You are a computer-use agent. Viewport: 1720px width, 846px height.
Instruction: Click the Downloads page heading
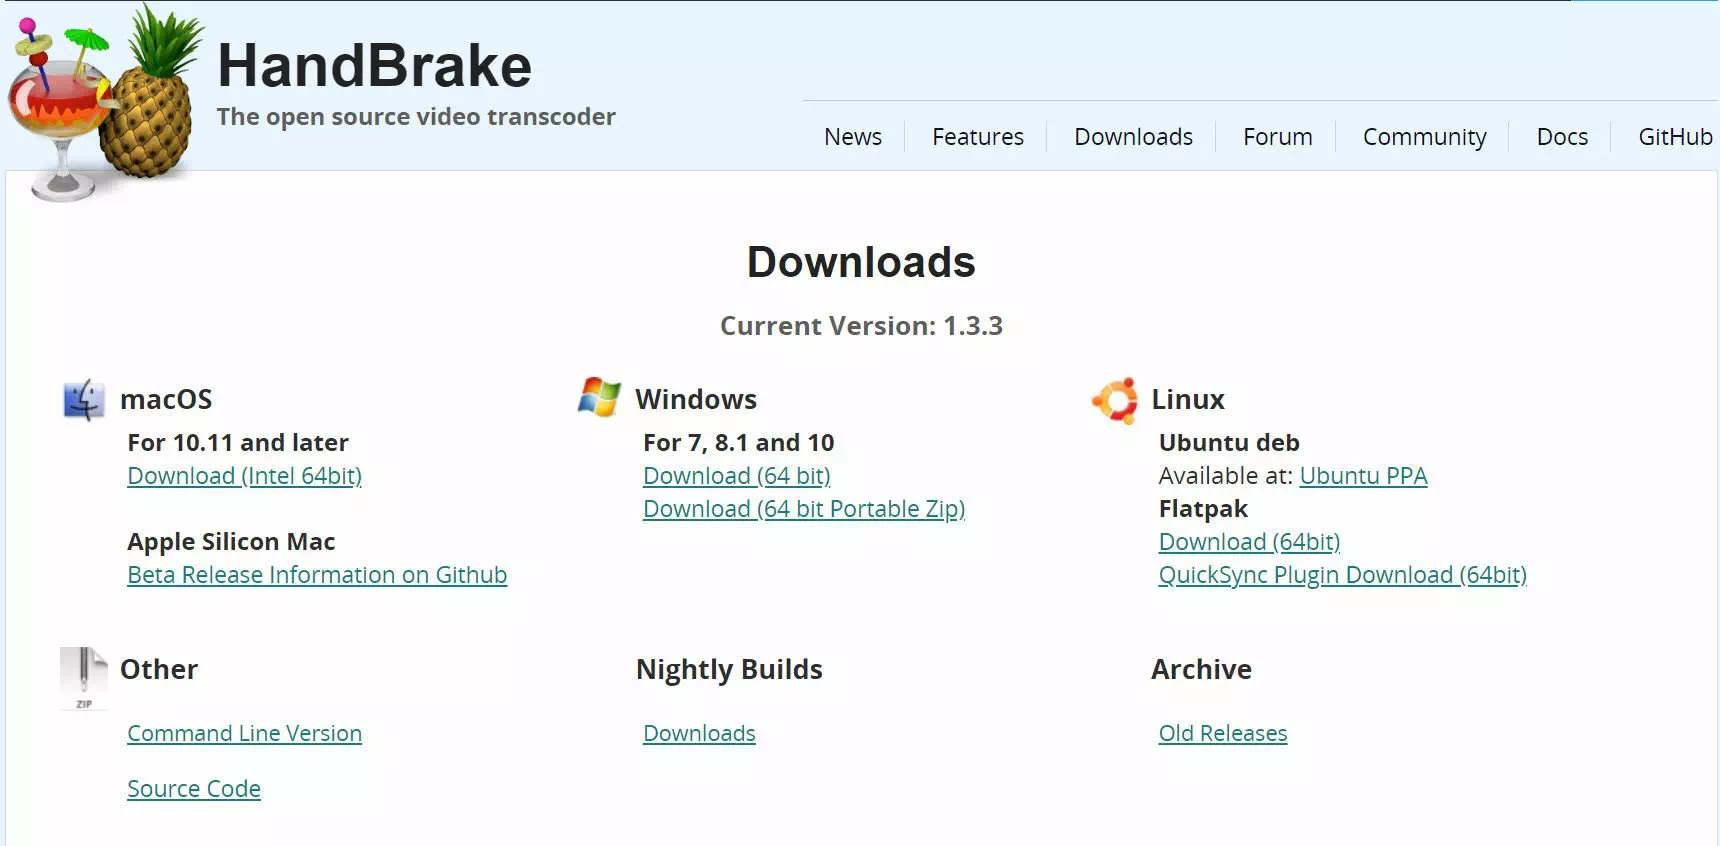[861, 262]
